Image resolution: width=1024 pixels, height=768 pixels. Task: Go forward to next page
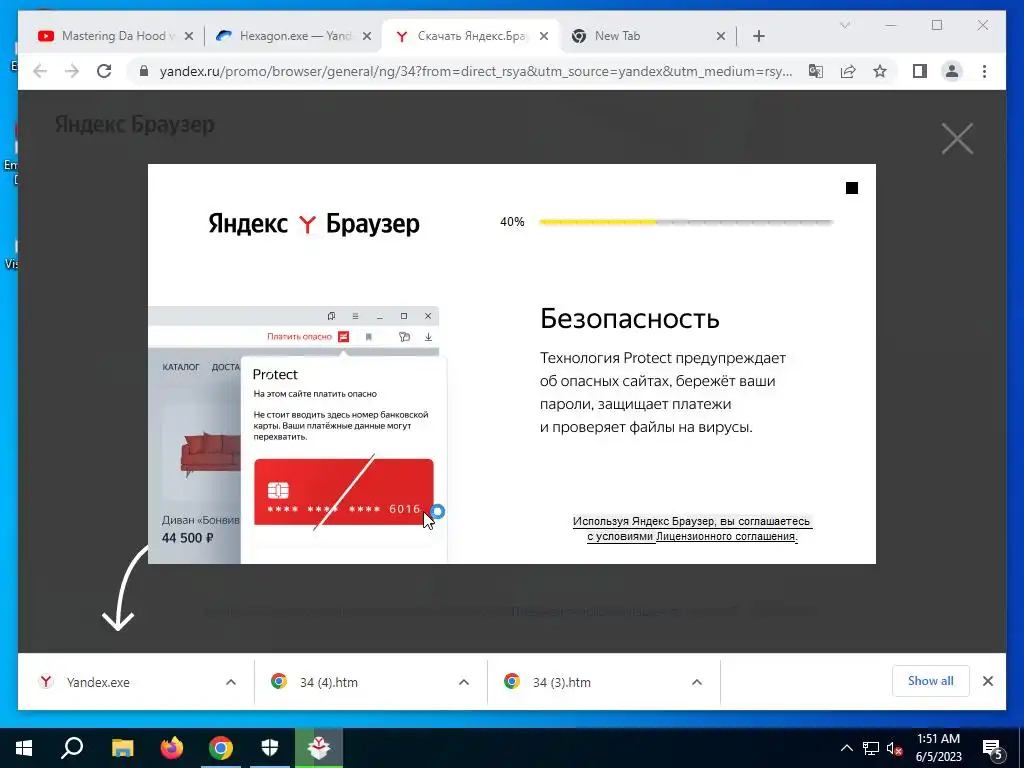click(72, 71)
